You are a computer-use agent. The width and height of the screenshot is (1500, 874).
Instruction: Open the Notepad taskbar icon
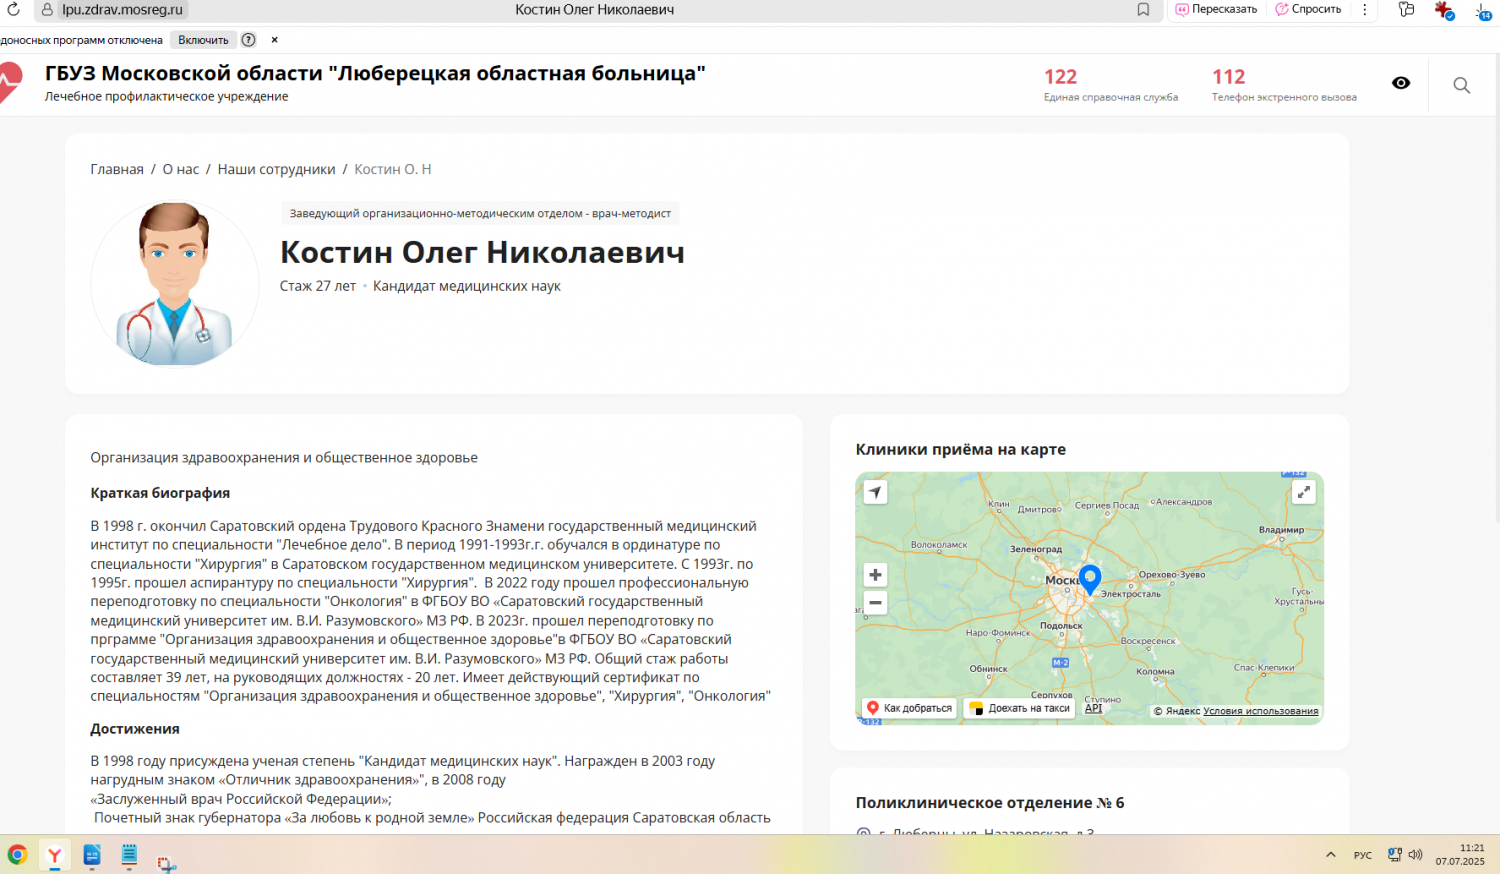pyautogui.click(x=129, y=855)
